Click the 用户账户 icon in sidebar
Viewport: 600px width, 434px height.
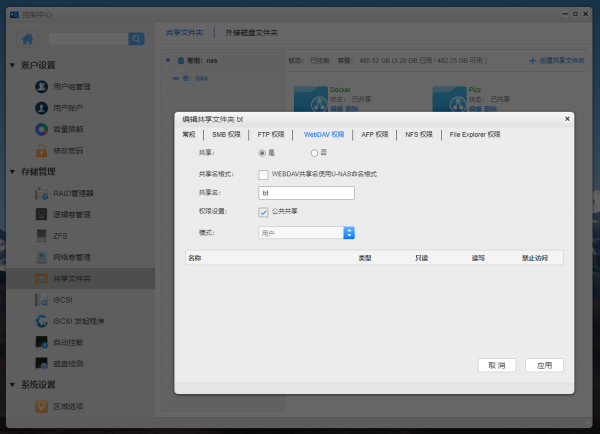click(x=41, y=108)
